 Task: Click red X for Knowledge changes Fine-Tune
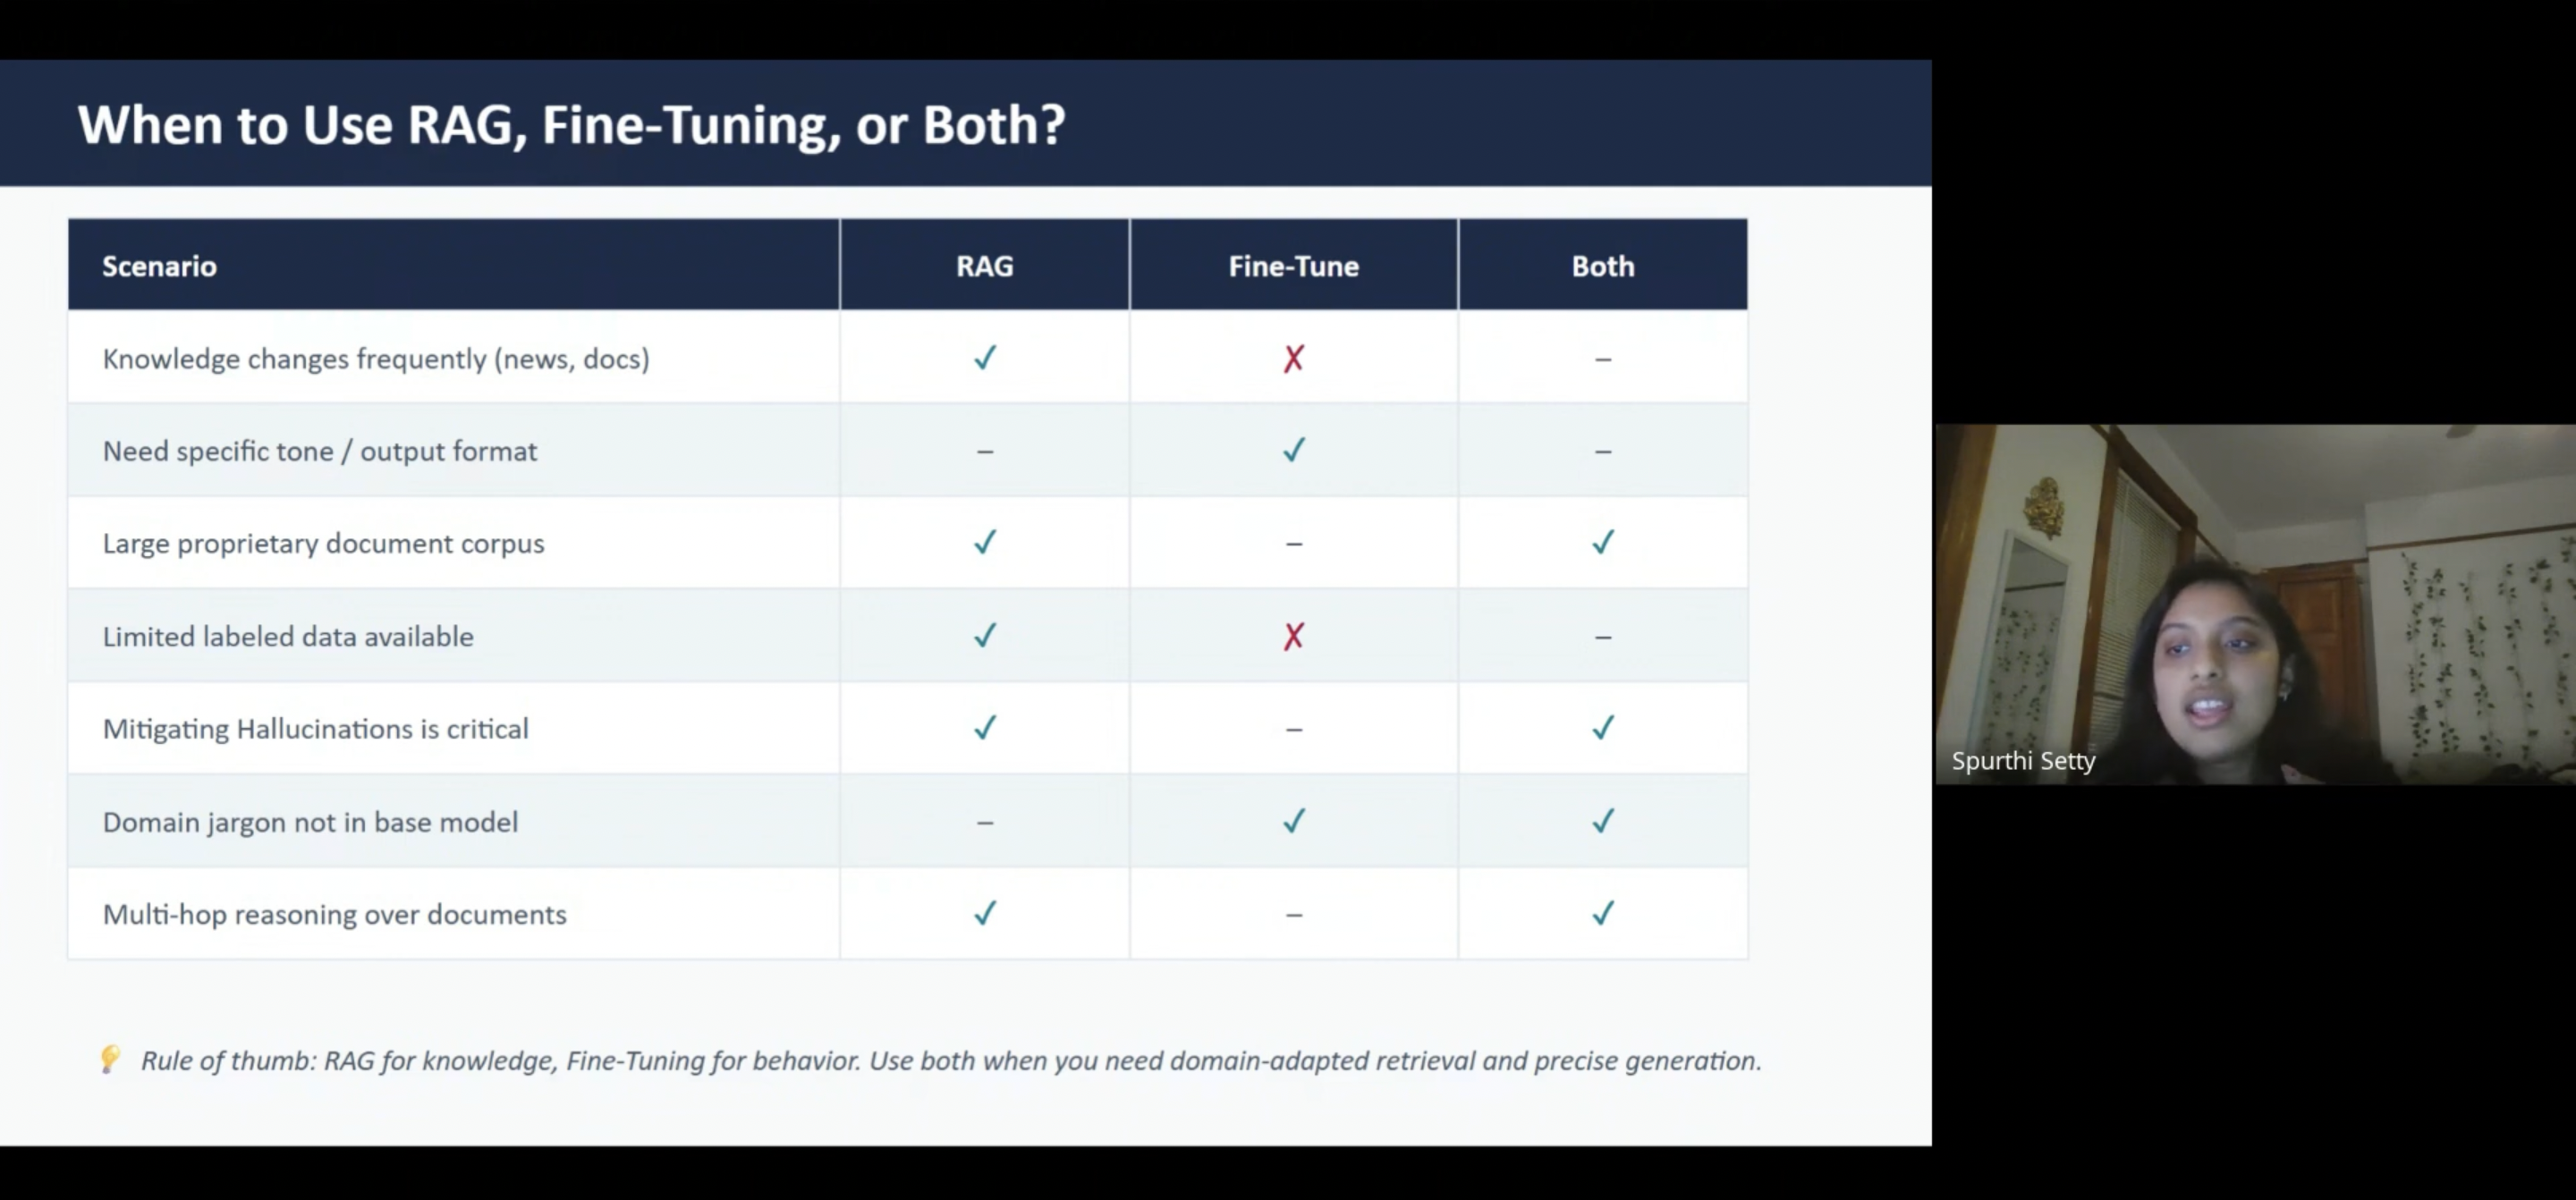click(x=1294, y=358)
